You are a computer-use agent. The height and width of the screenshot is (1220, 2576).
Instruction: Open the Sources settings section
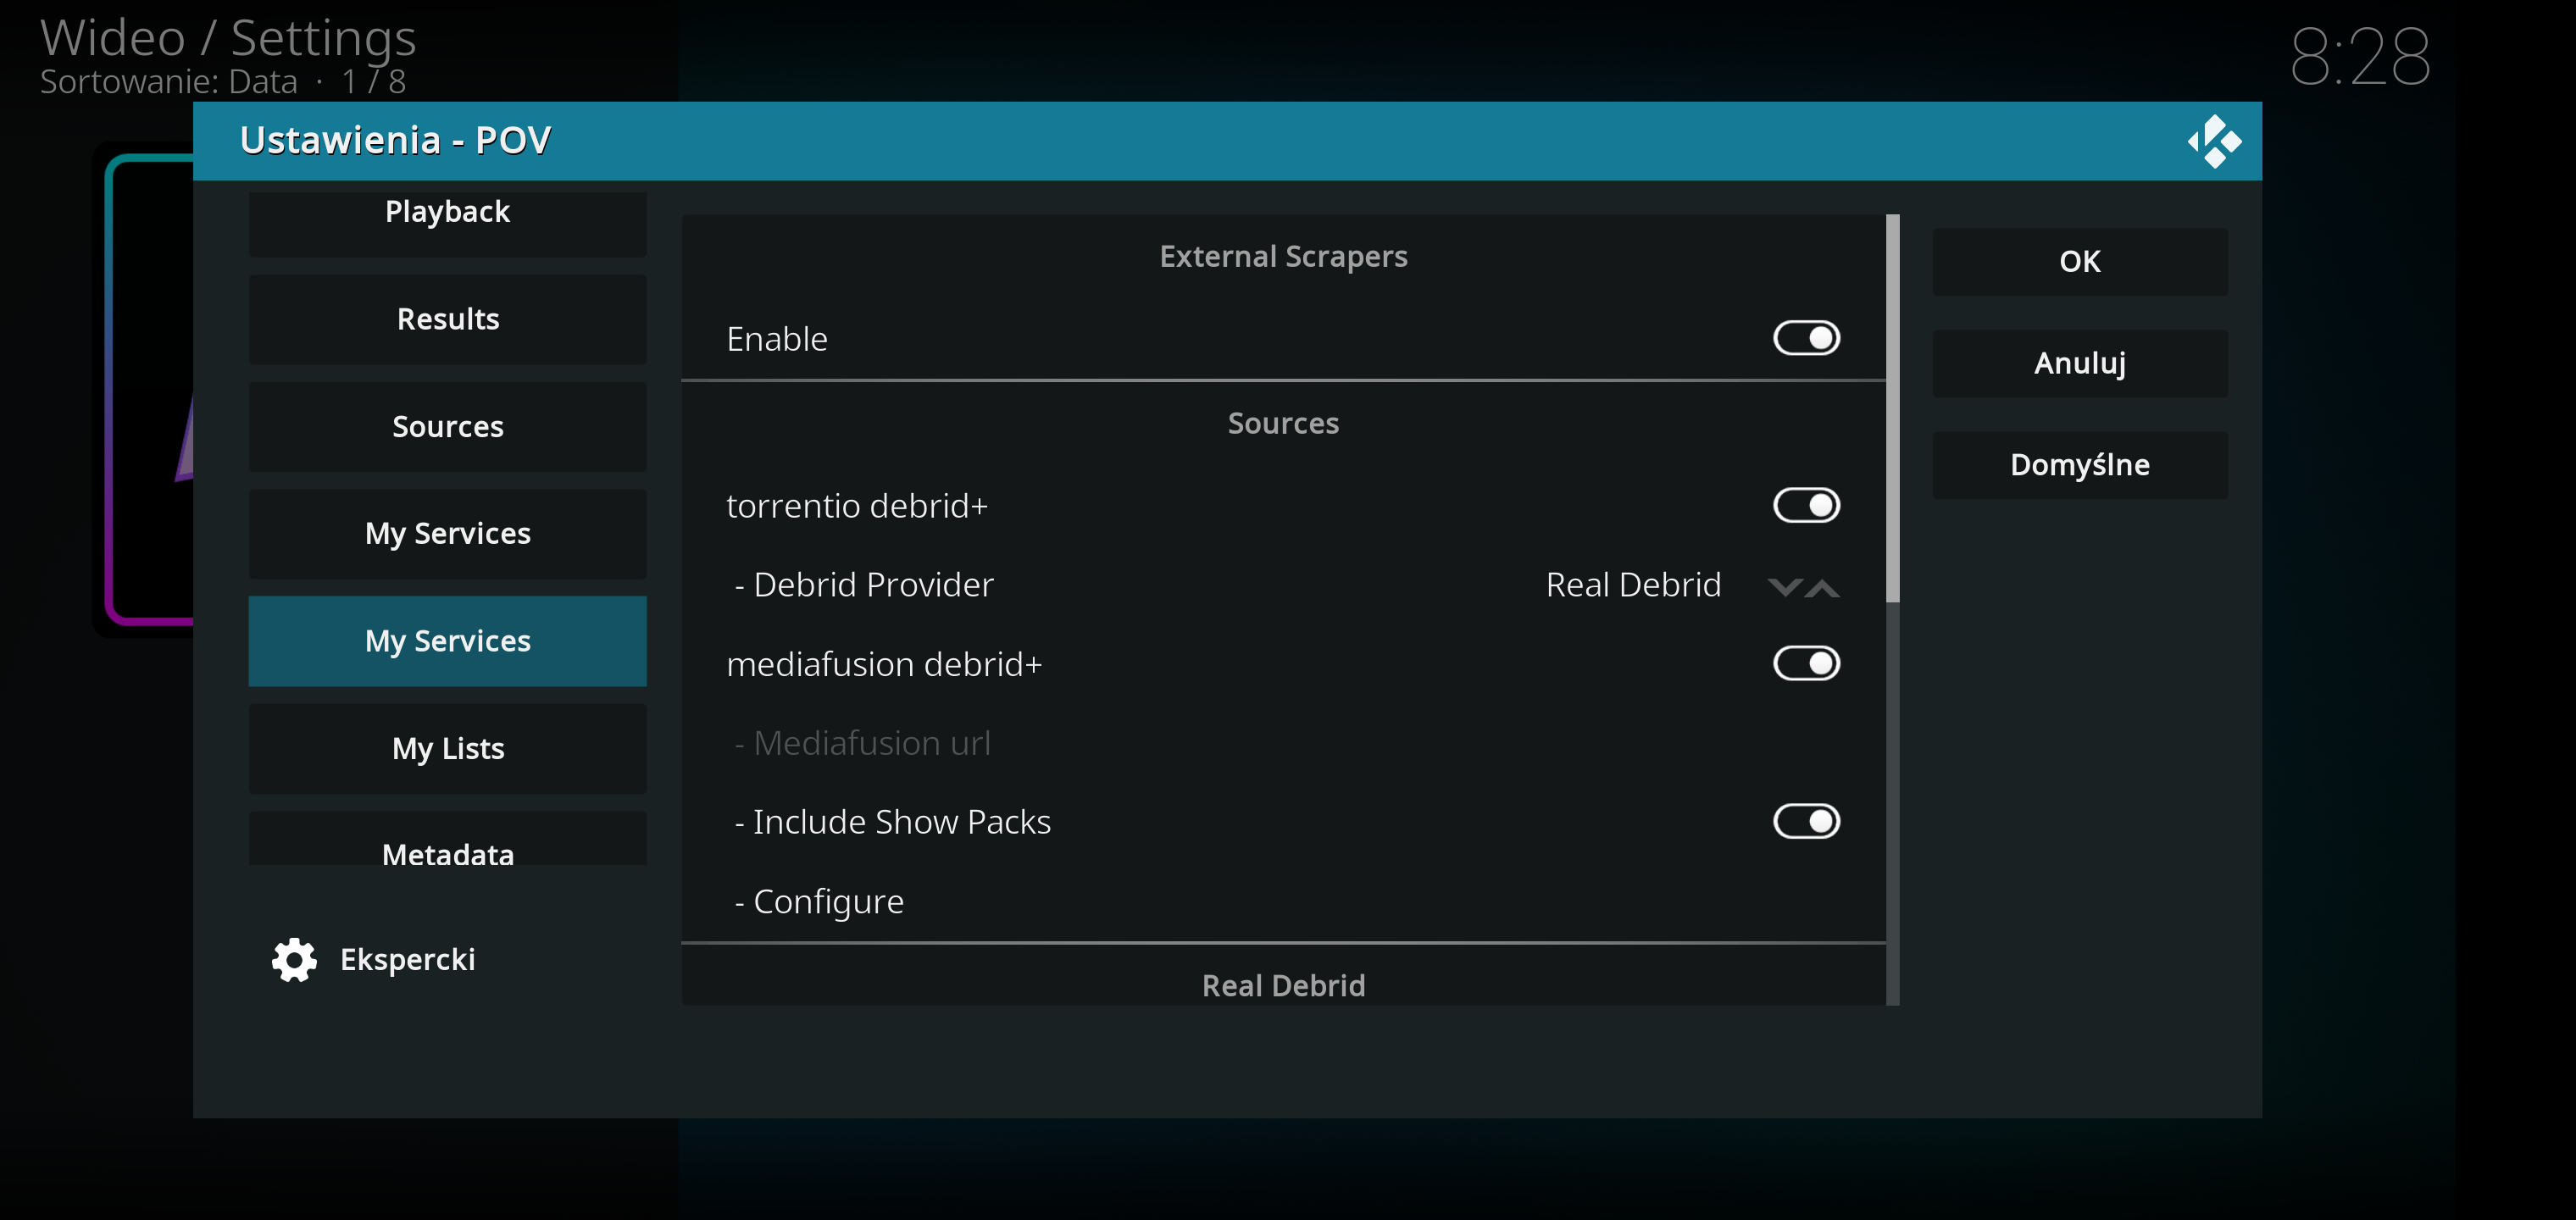(447, 425)
